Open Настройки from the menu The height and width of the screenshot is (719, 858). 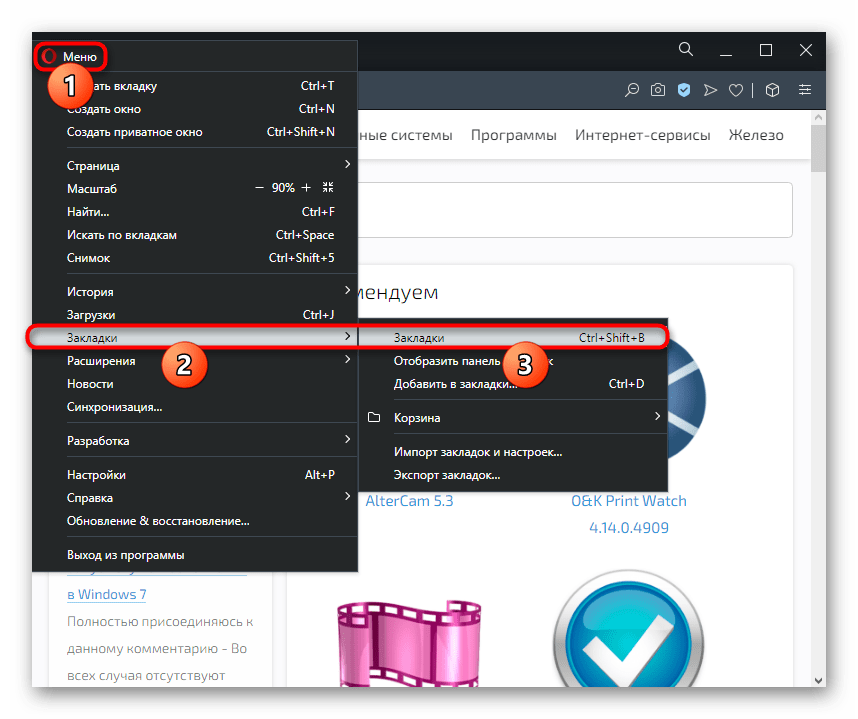(x=195, y=474)
